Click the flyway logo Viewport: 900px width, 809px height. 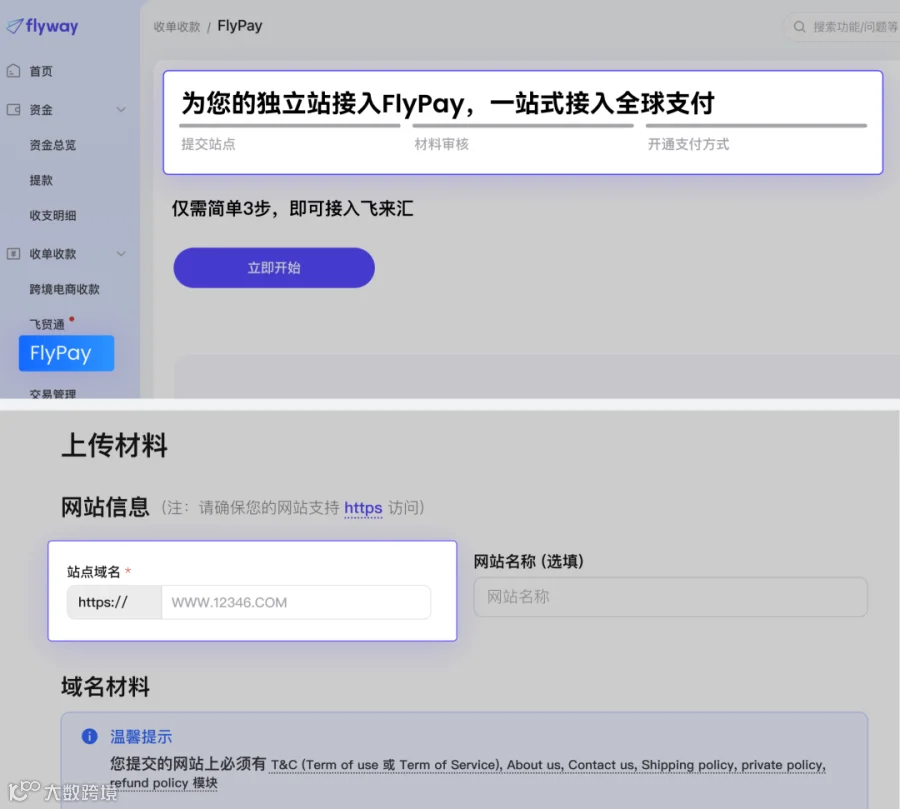[x=42, y=26]
